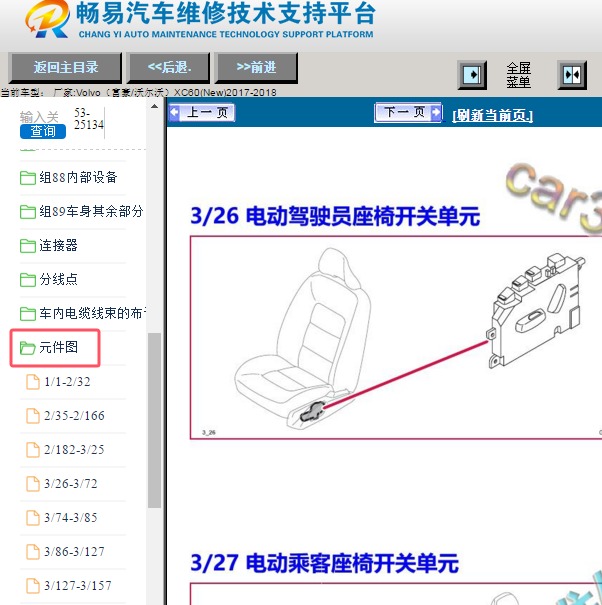This screenshot has width=602, height=605.
Task: Go back with the <<后退 button
Action: click(169, 68)
